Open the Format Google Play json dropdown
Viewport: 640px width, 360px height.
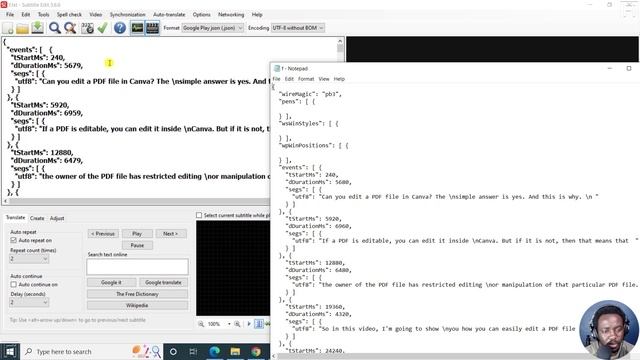[x=212, y=28]
